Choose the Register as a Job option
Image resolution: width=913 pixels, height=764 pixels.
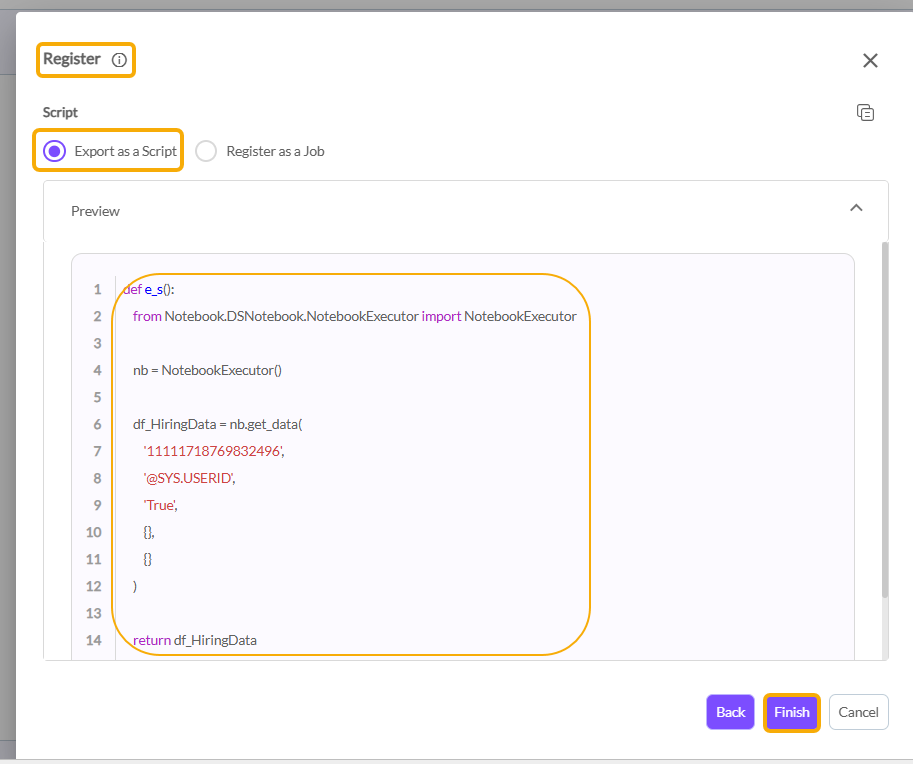coord(207,151)
